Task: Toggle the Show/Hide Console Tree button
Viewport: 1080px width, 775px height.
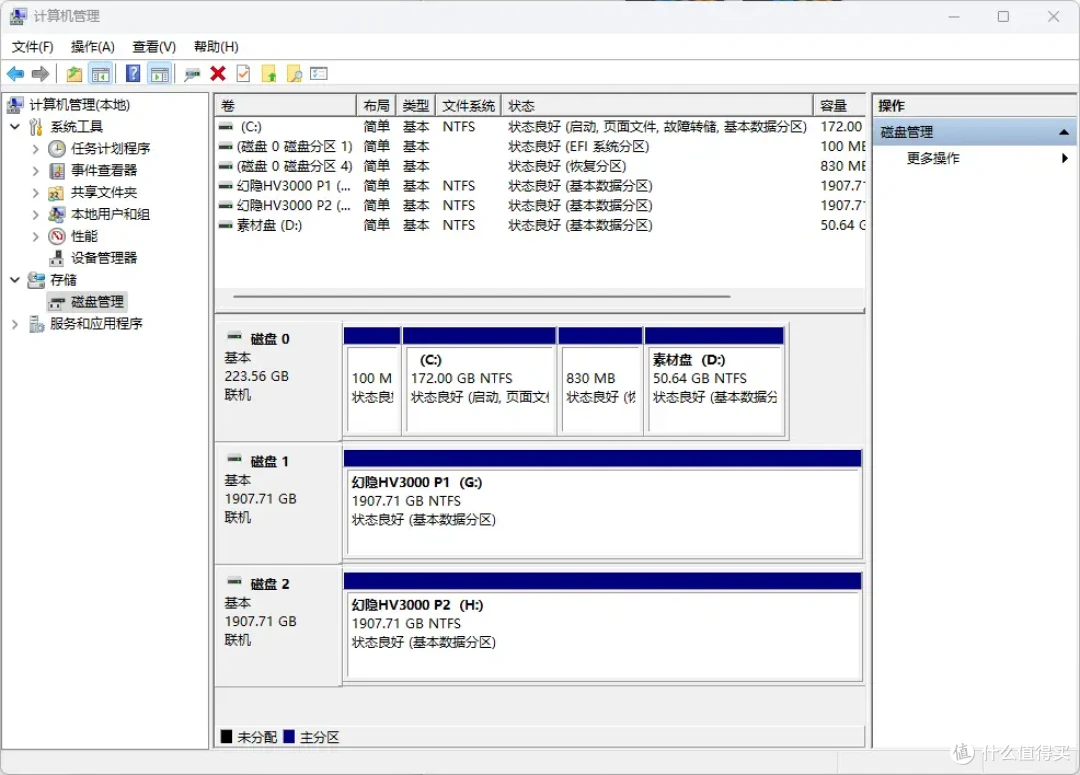Action: 100,74
